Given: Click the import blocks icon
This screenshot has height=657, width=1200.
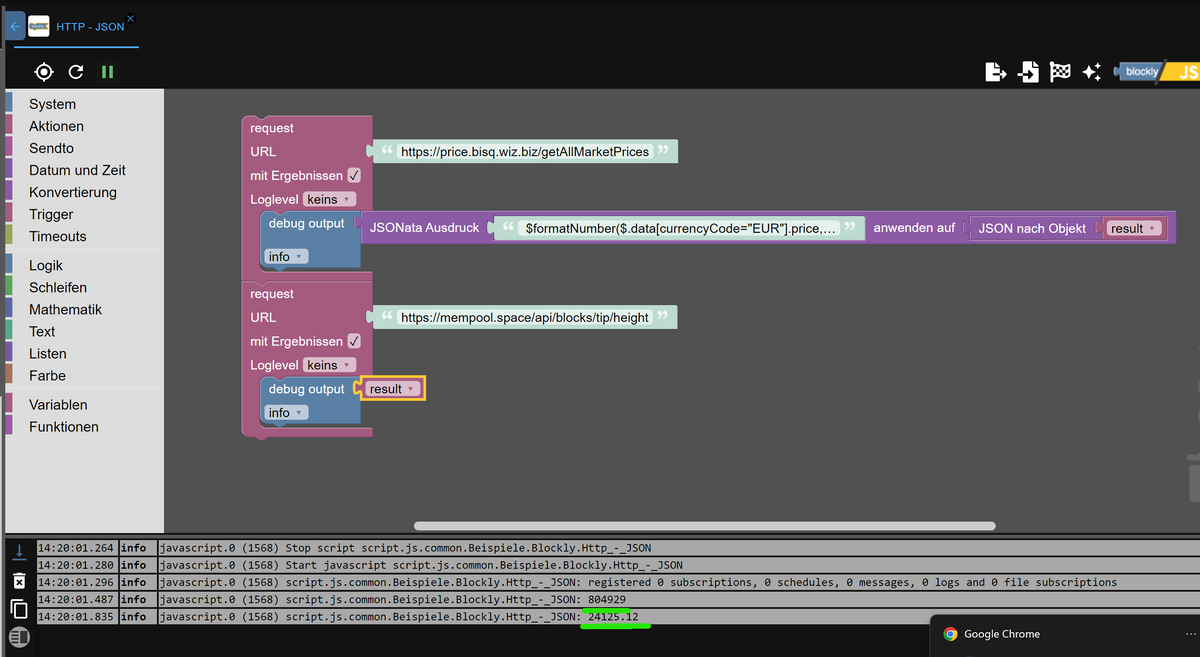Looking at the screenshot, I should pos(1028,72).
